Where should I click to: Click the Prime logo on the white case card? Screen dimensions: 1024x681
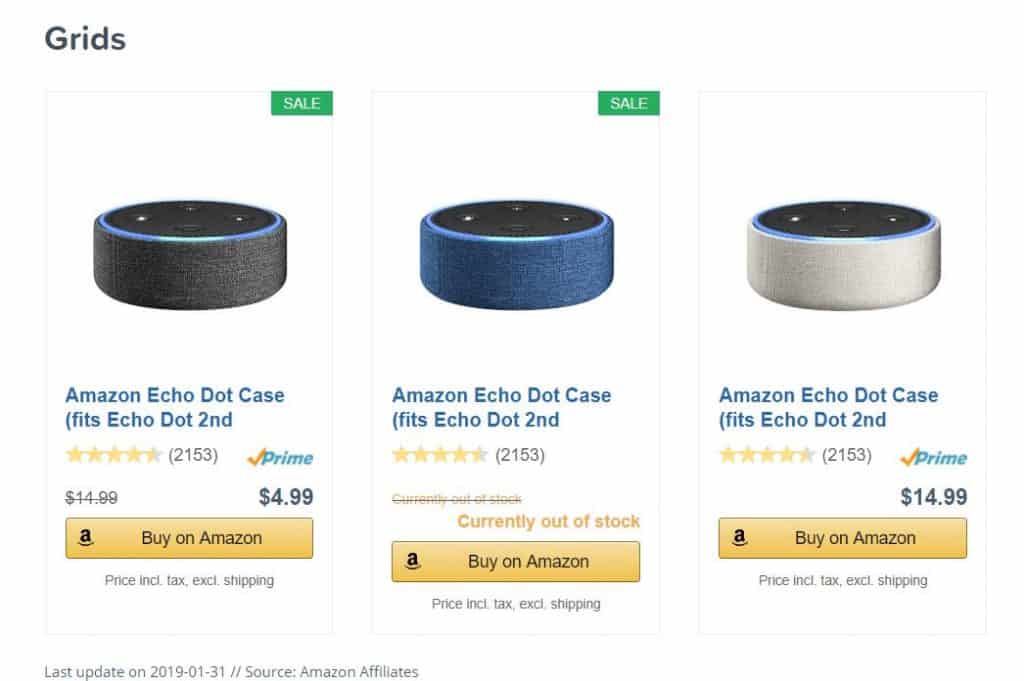(933, 457)
